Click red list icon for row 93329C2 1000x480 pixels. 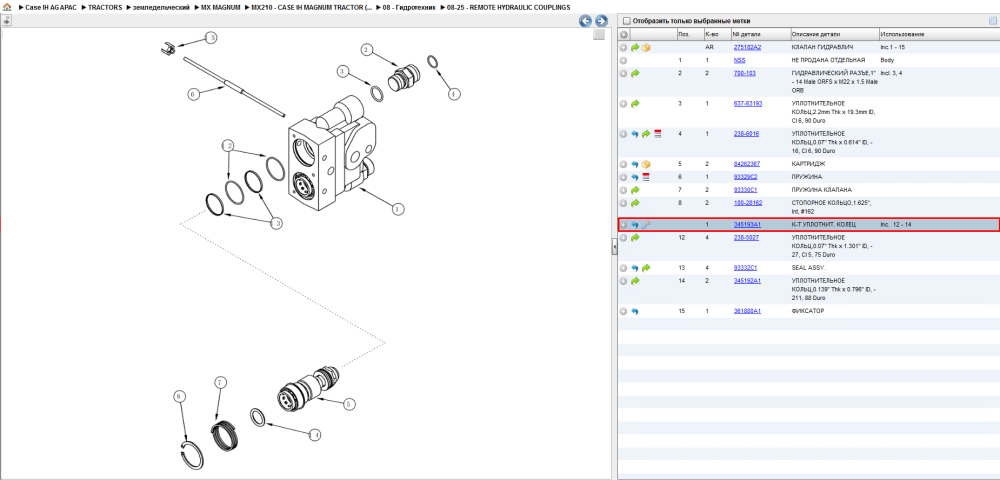[646, 177]
